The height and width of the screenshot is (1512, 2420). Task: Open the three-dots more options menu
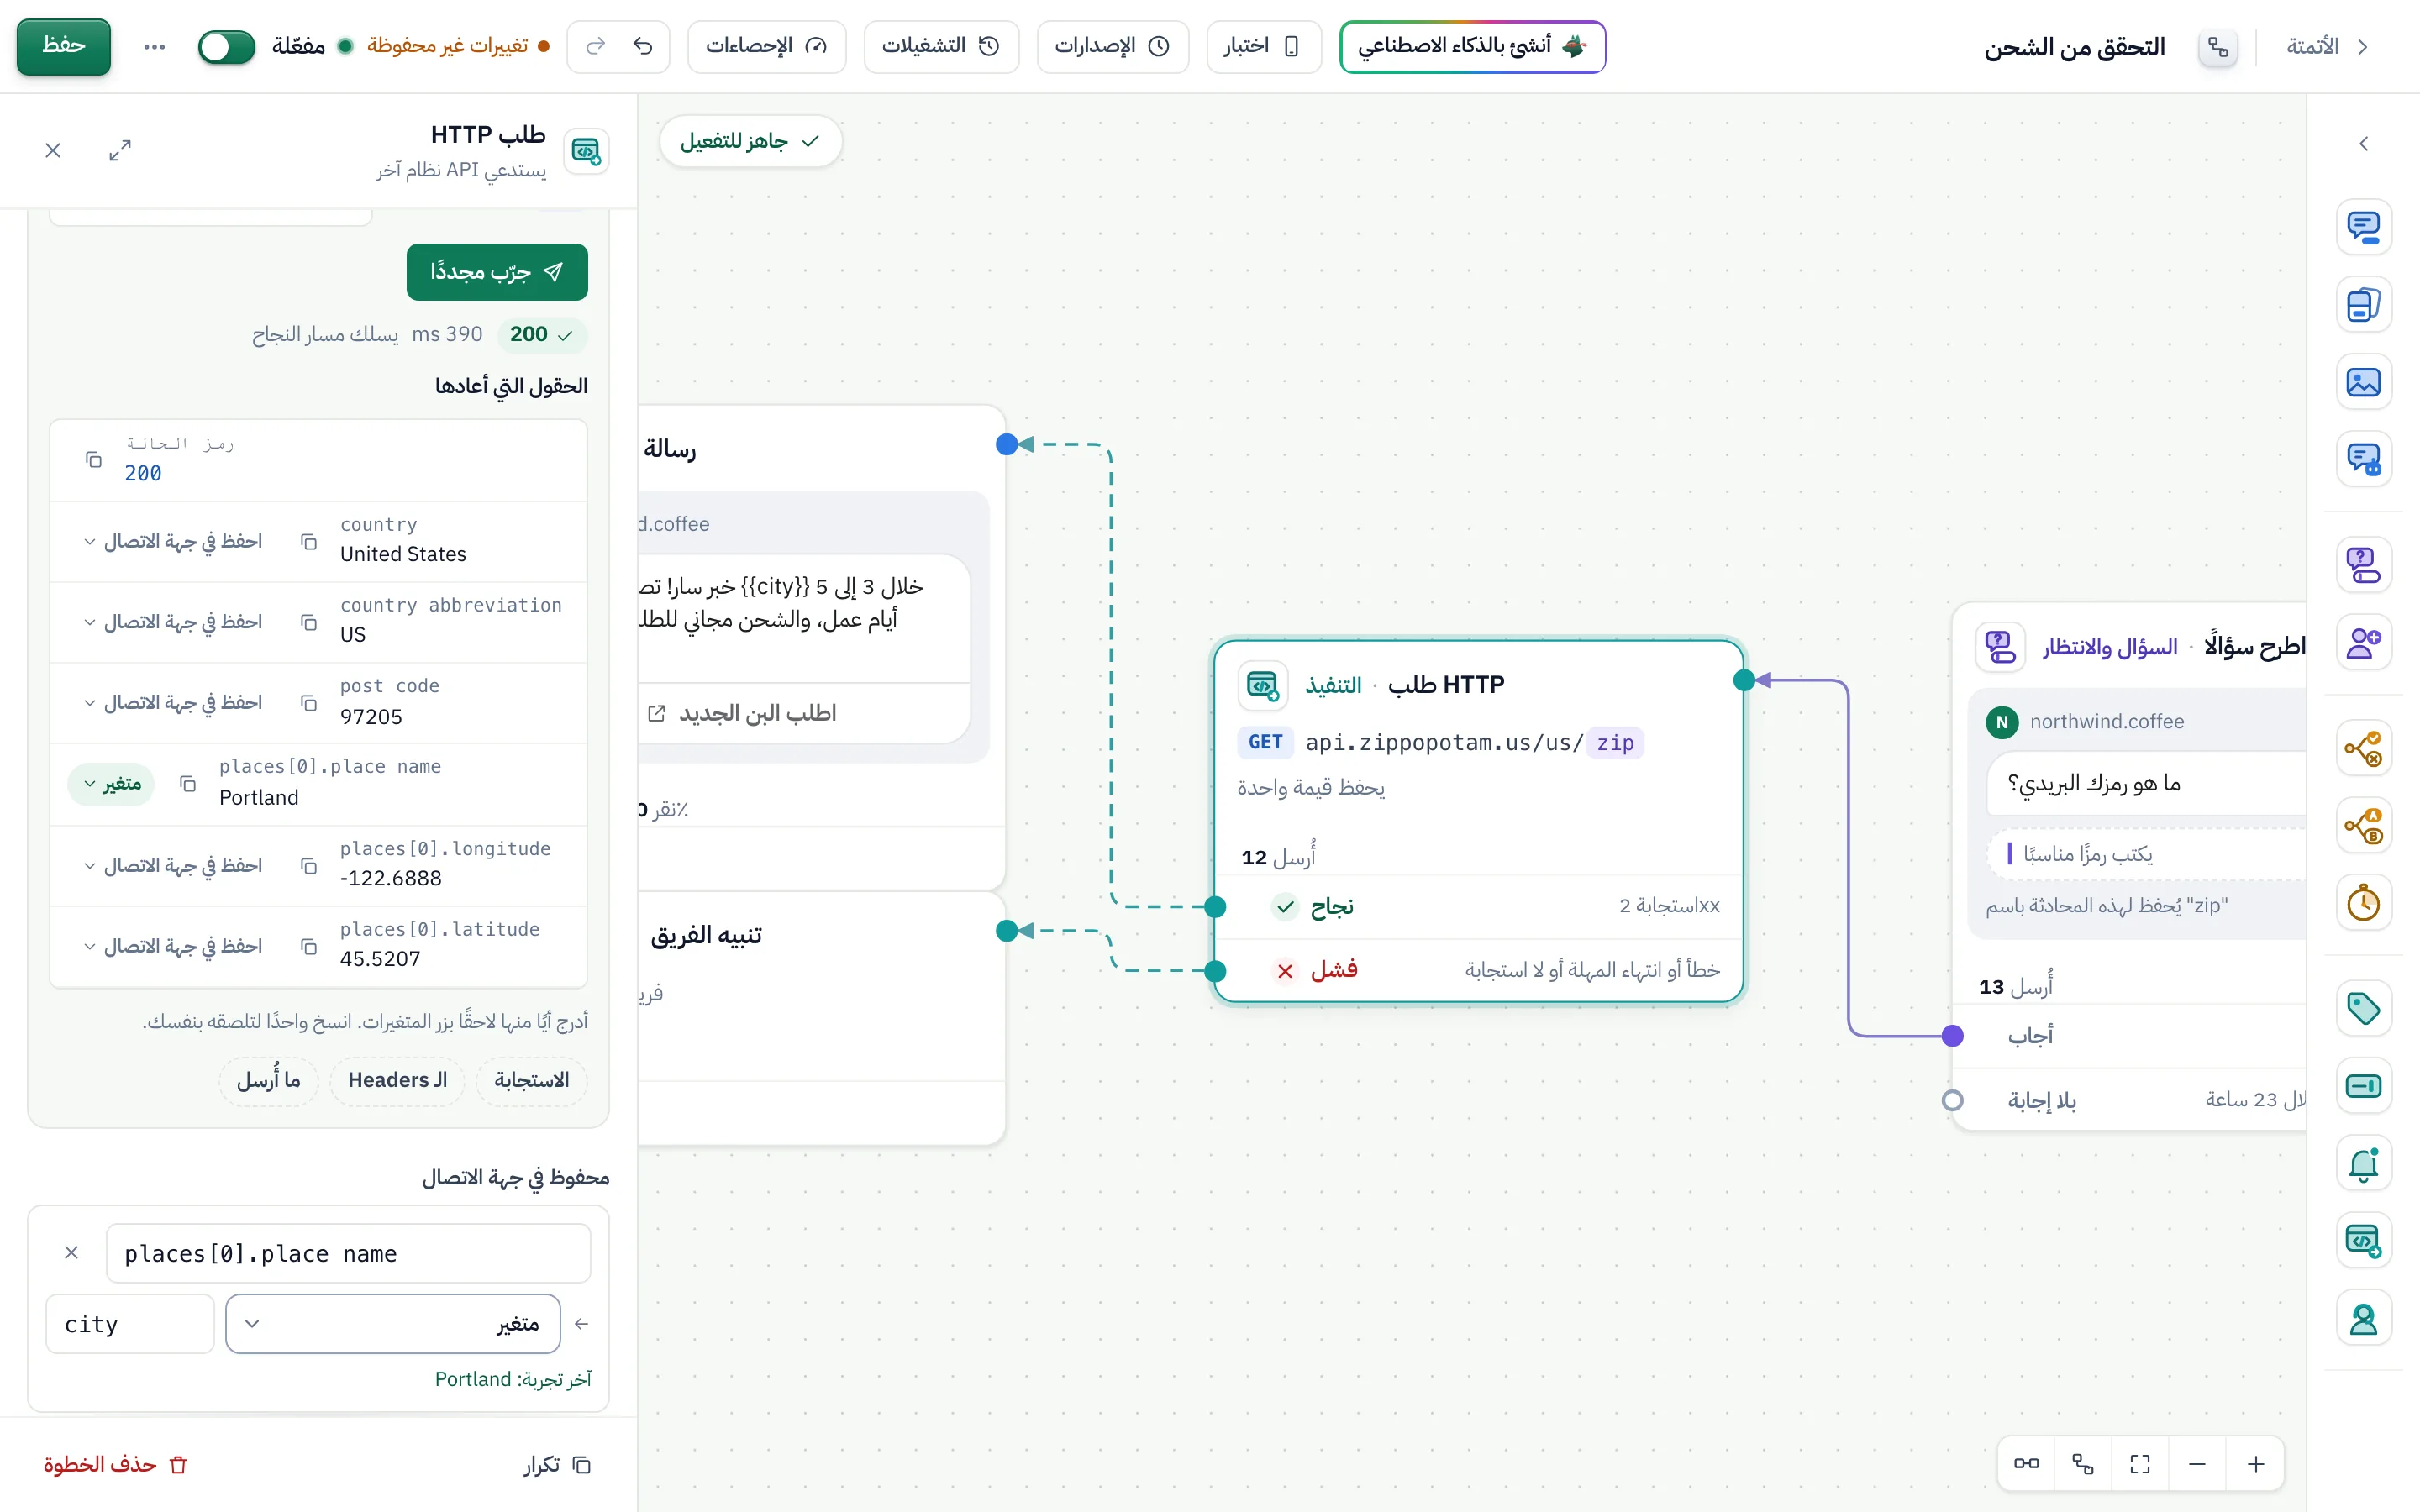point(154,46)
